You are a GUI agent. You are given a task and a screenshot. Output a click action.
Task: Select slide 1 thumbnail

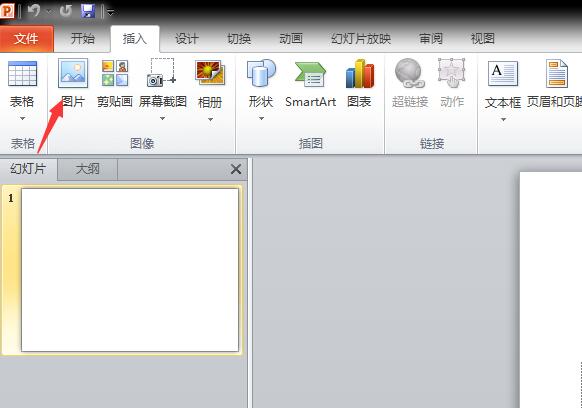pyautogui.click(x=130, y=270)
